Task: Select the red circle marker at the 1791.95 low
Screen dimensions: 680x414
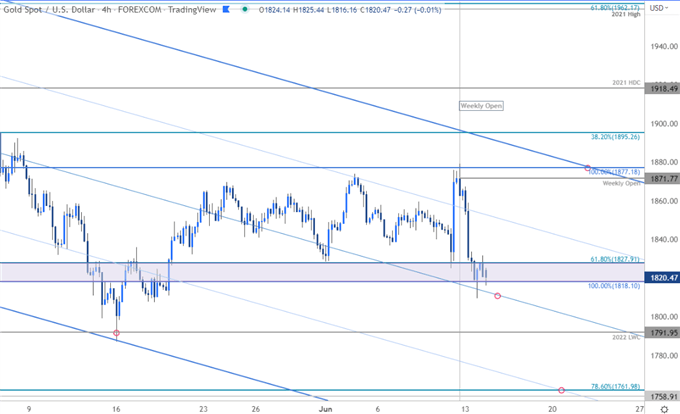Action: [x=116, y=333]
